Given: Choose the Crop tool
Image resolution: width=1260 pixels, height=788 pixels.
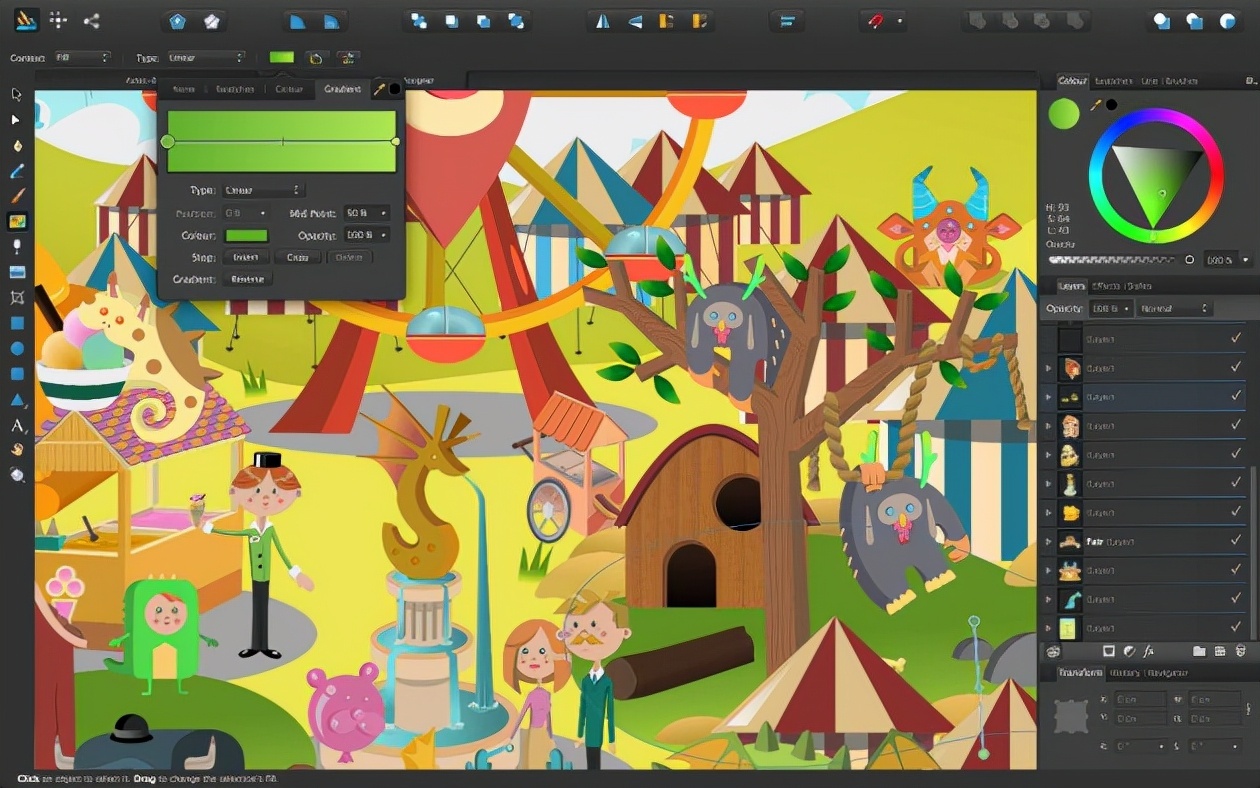Looking at the screenshot, I should tap(17, 298).
